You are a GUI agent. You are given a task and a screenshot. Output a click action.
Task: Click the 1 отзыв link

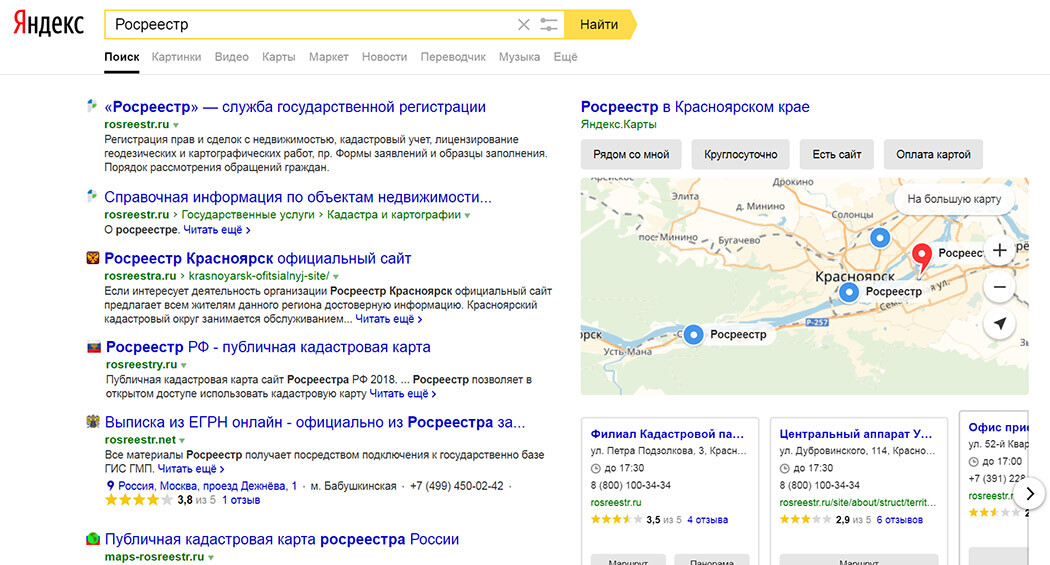[241, 500]
